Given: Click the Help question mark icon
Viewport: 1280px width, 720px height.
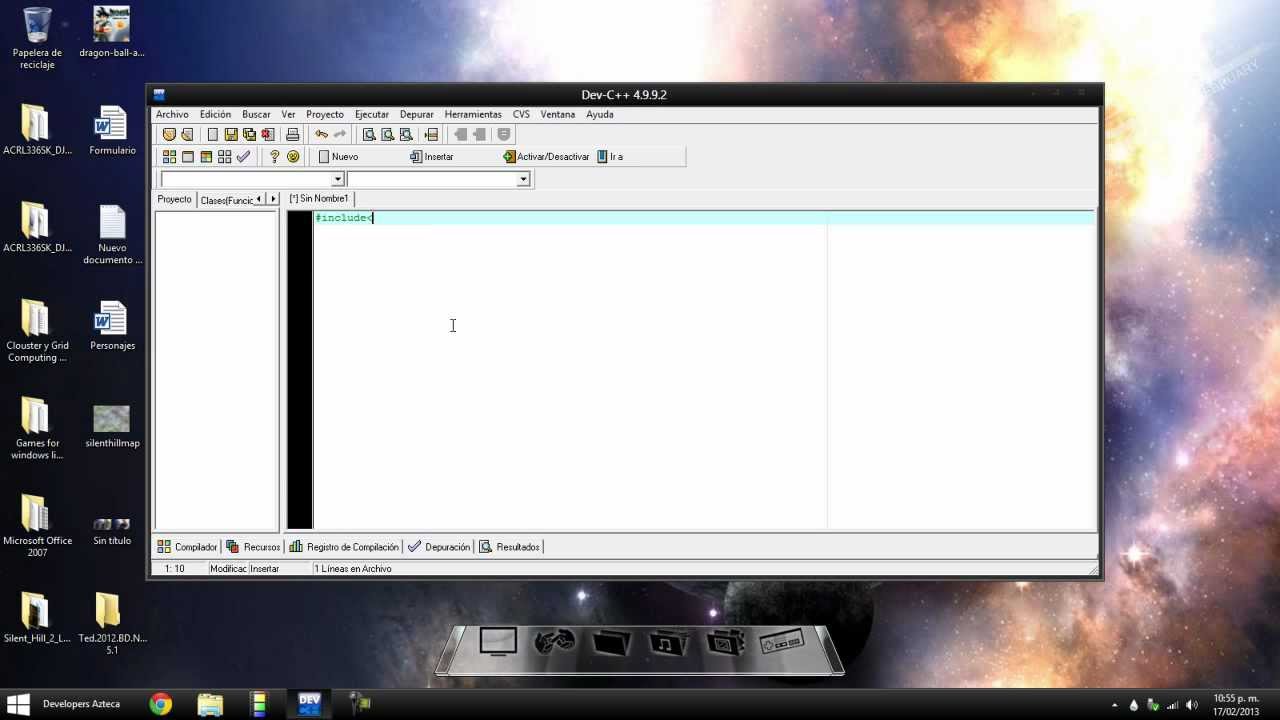Looking at the screenshot, I should (x=274, y=157).
